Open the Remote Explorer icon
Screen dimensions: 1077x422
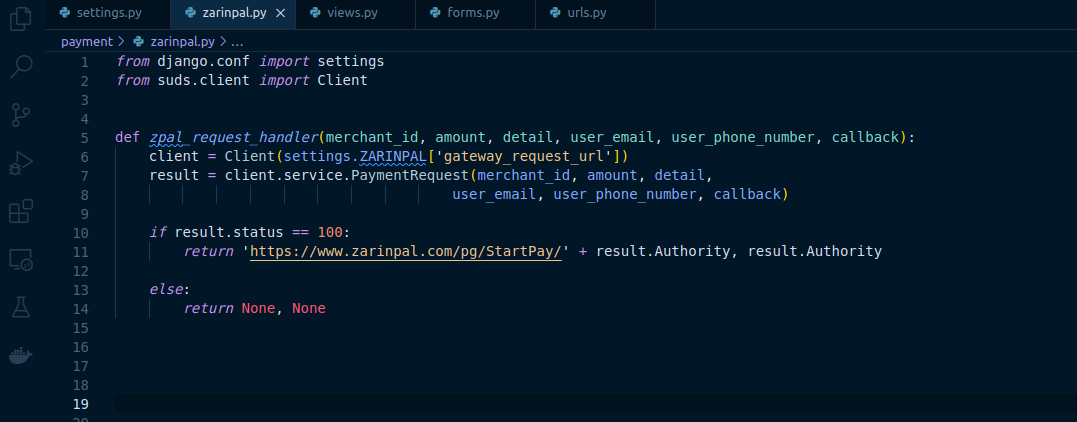[x=21, y=260]
